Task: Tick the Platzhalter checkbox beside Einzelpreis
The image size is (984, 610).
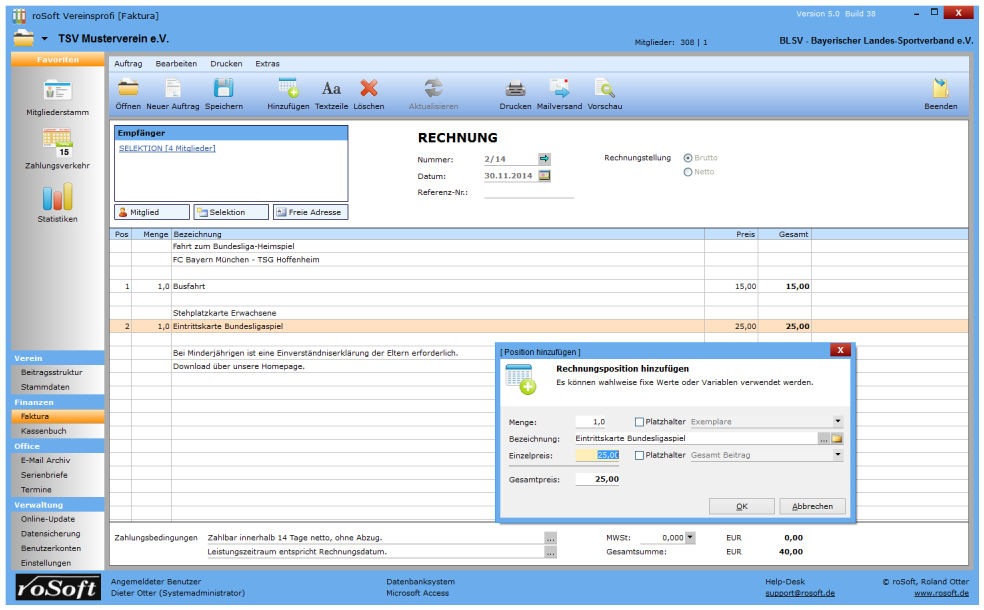Action: click(640, 455)
